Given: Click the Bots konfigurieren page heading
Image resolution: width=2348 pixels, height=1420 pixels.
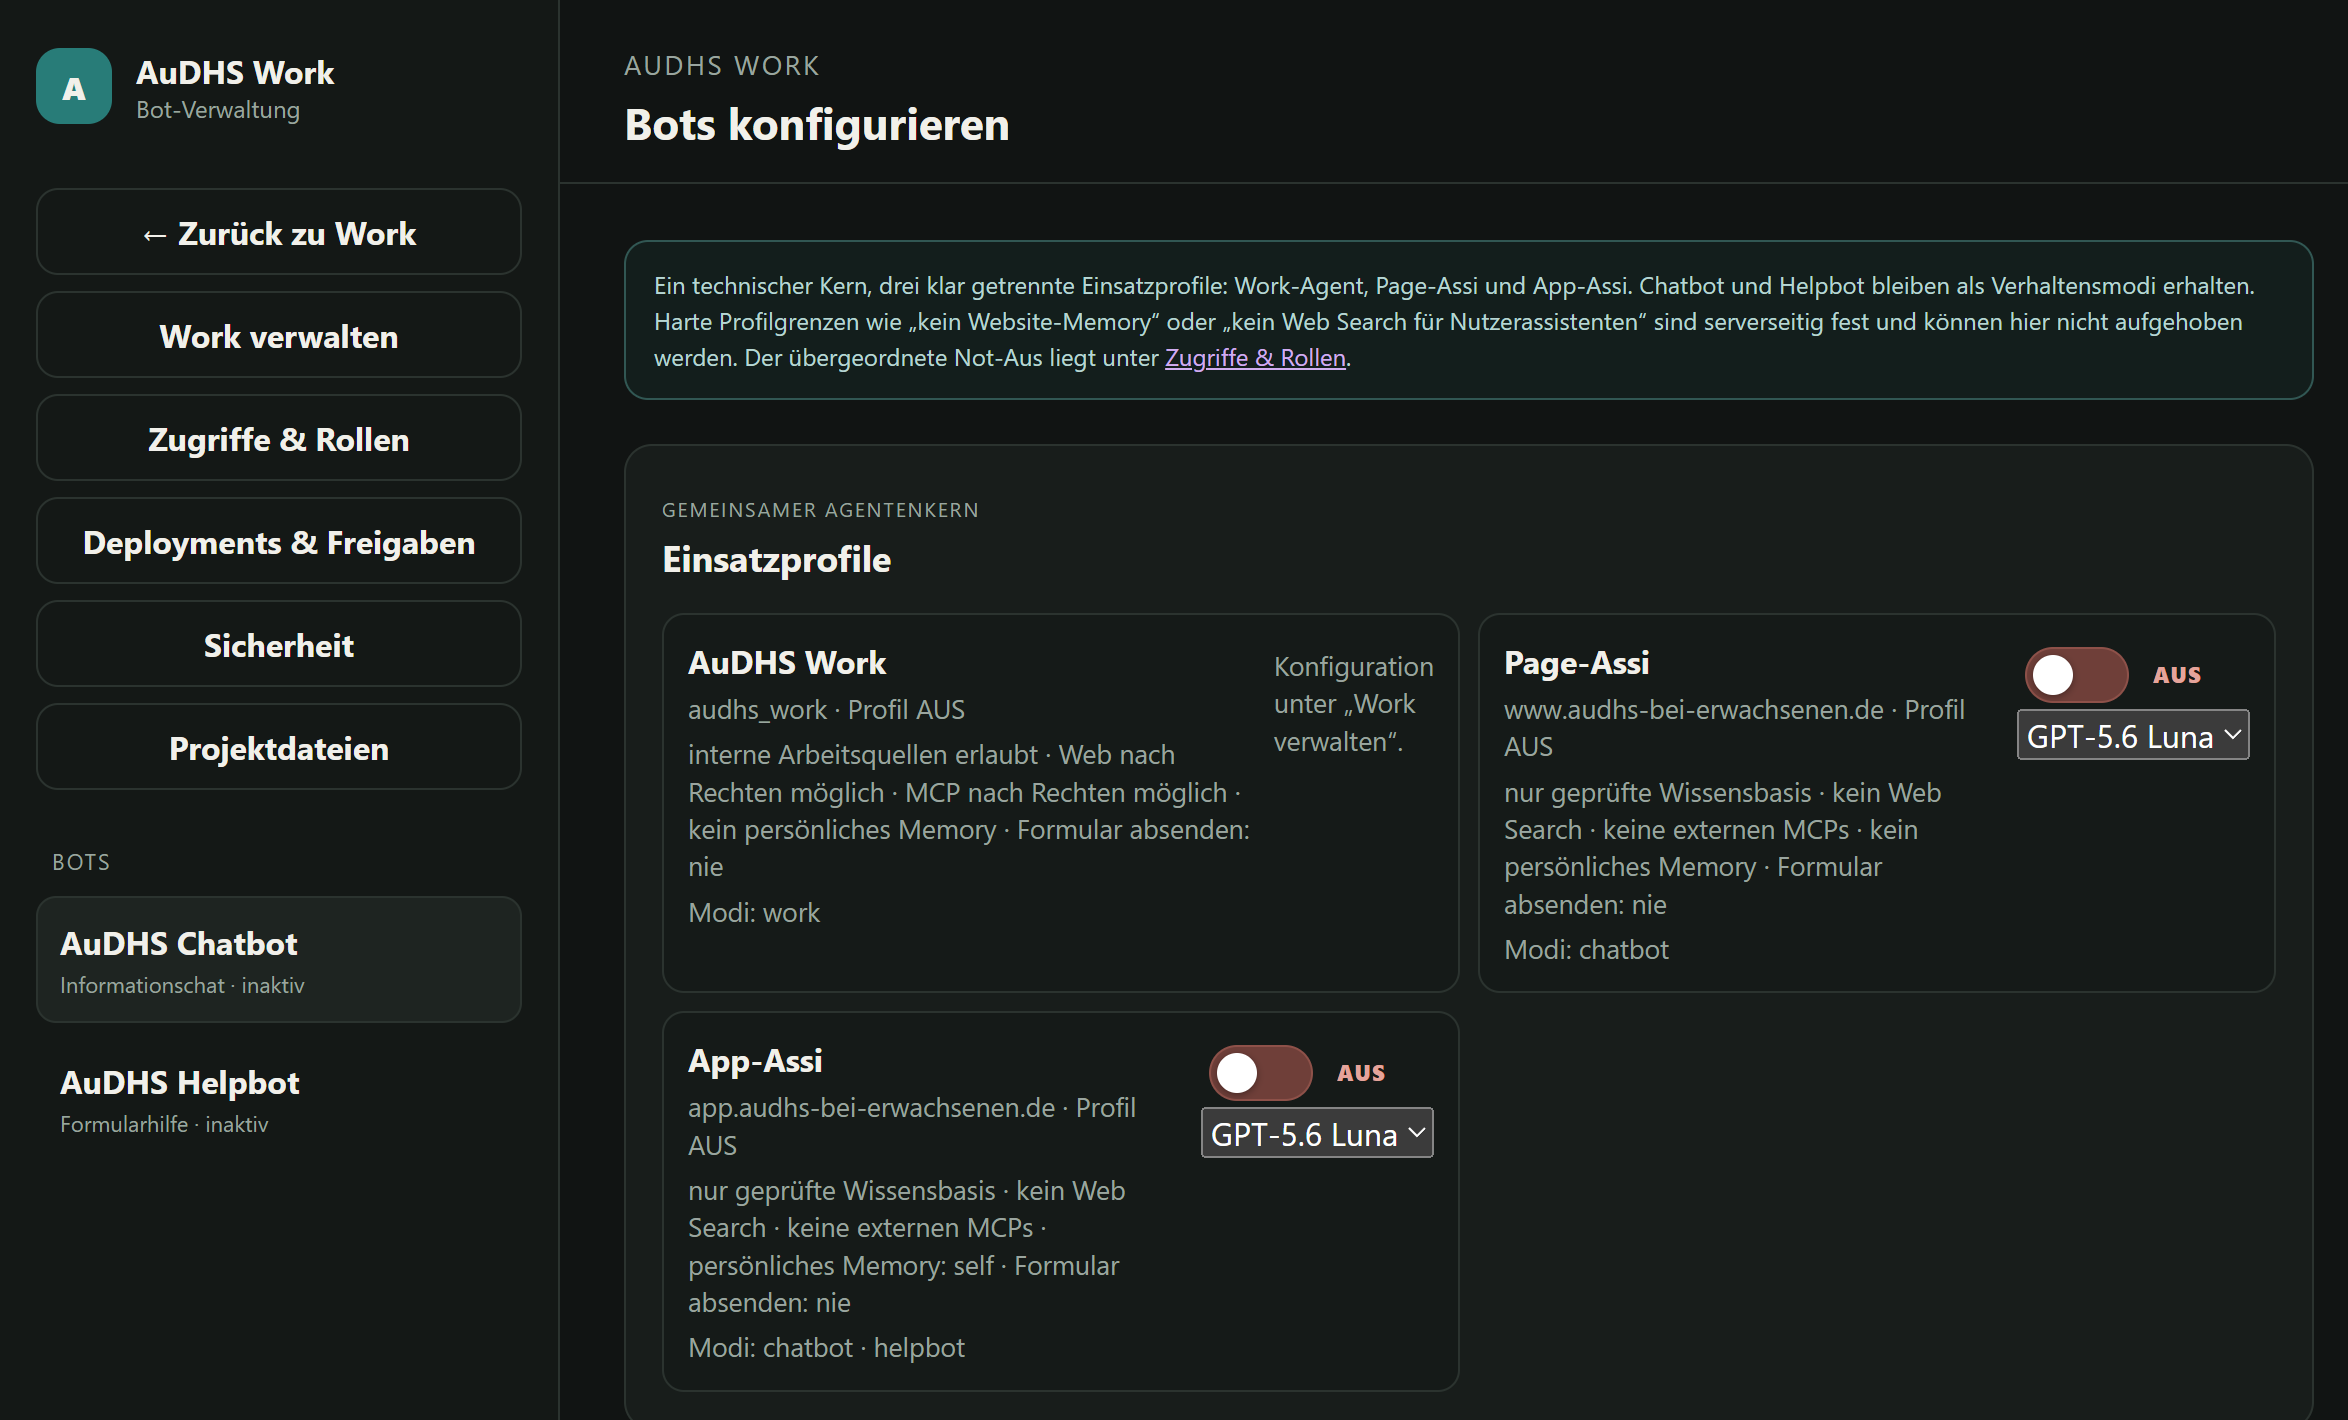Looking at the screenshot, I should [x=817, y=125].
